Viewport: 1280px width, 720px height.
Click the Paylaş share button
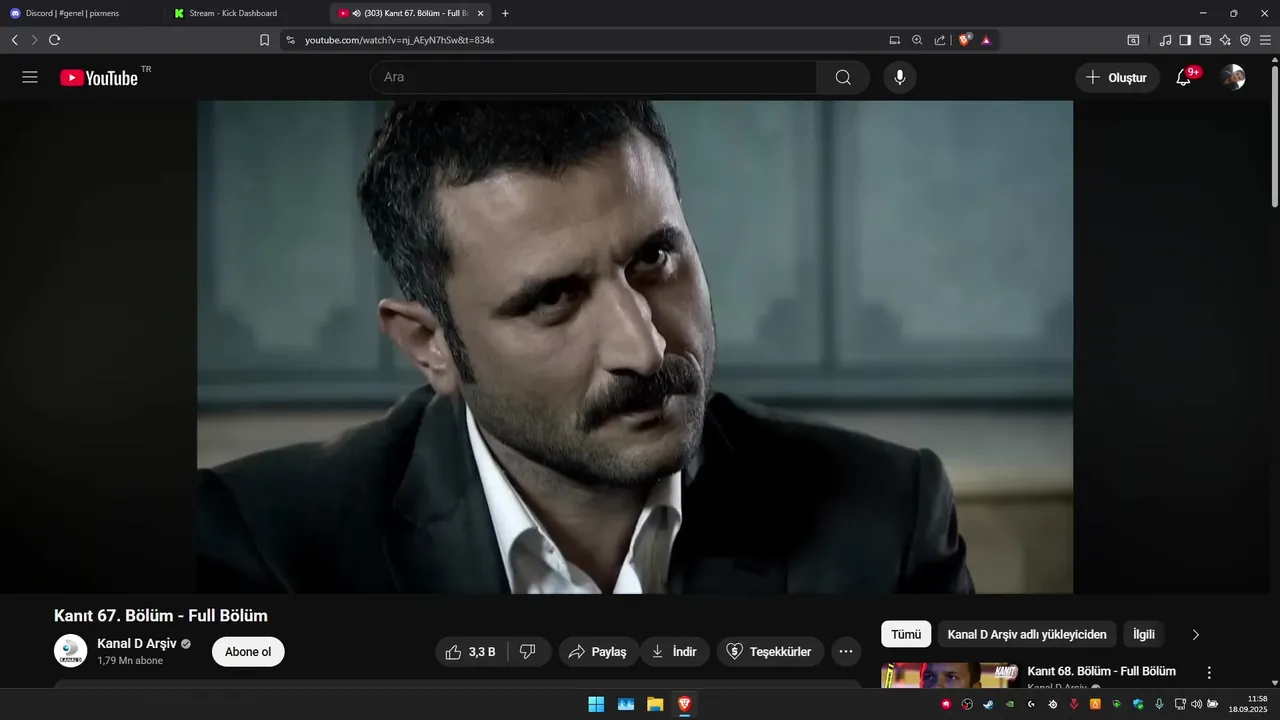point(598,652)
